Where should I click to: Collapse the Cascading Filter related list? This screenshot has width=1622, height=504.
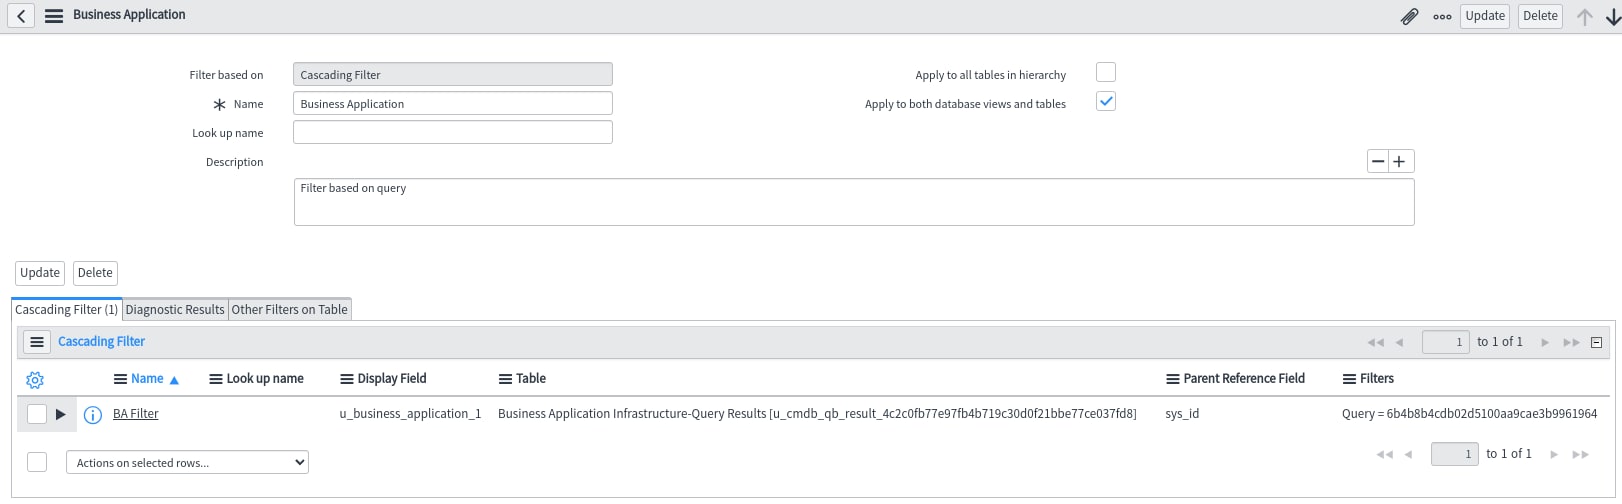(x=1596, y=342)
